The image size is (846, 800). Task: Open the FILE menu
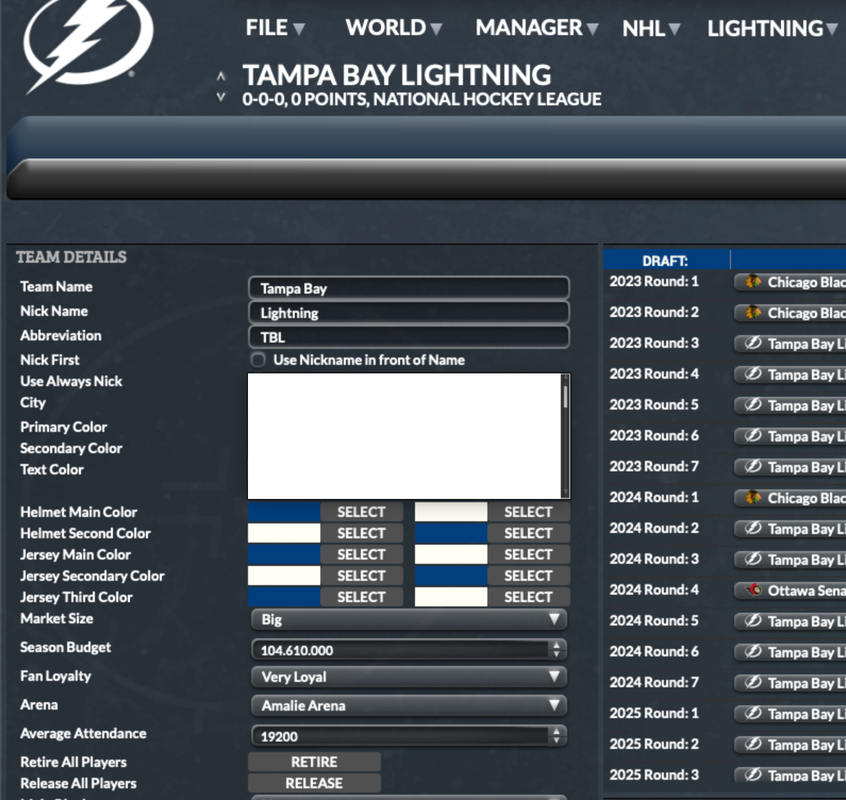click(x=275, y=28)
